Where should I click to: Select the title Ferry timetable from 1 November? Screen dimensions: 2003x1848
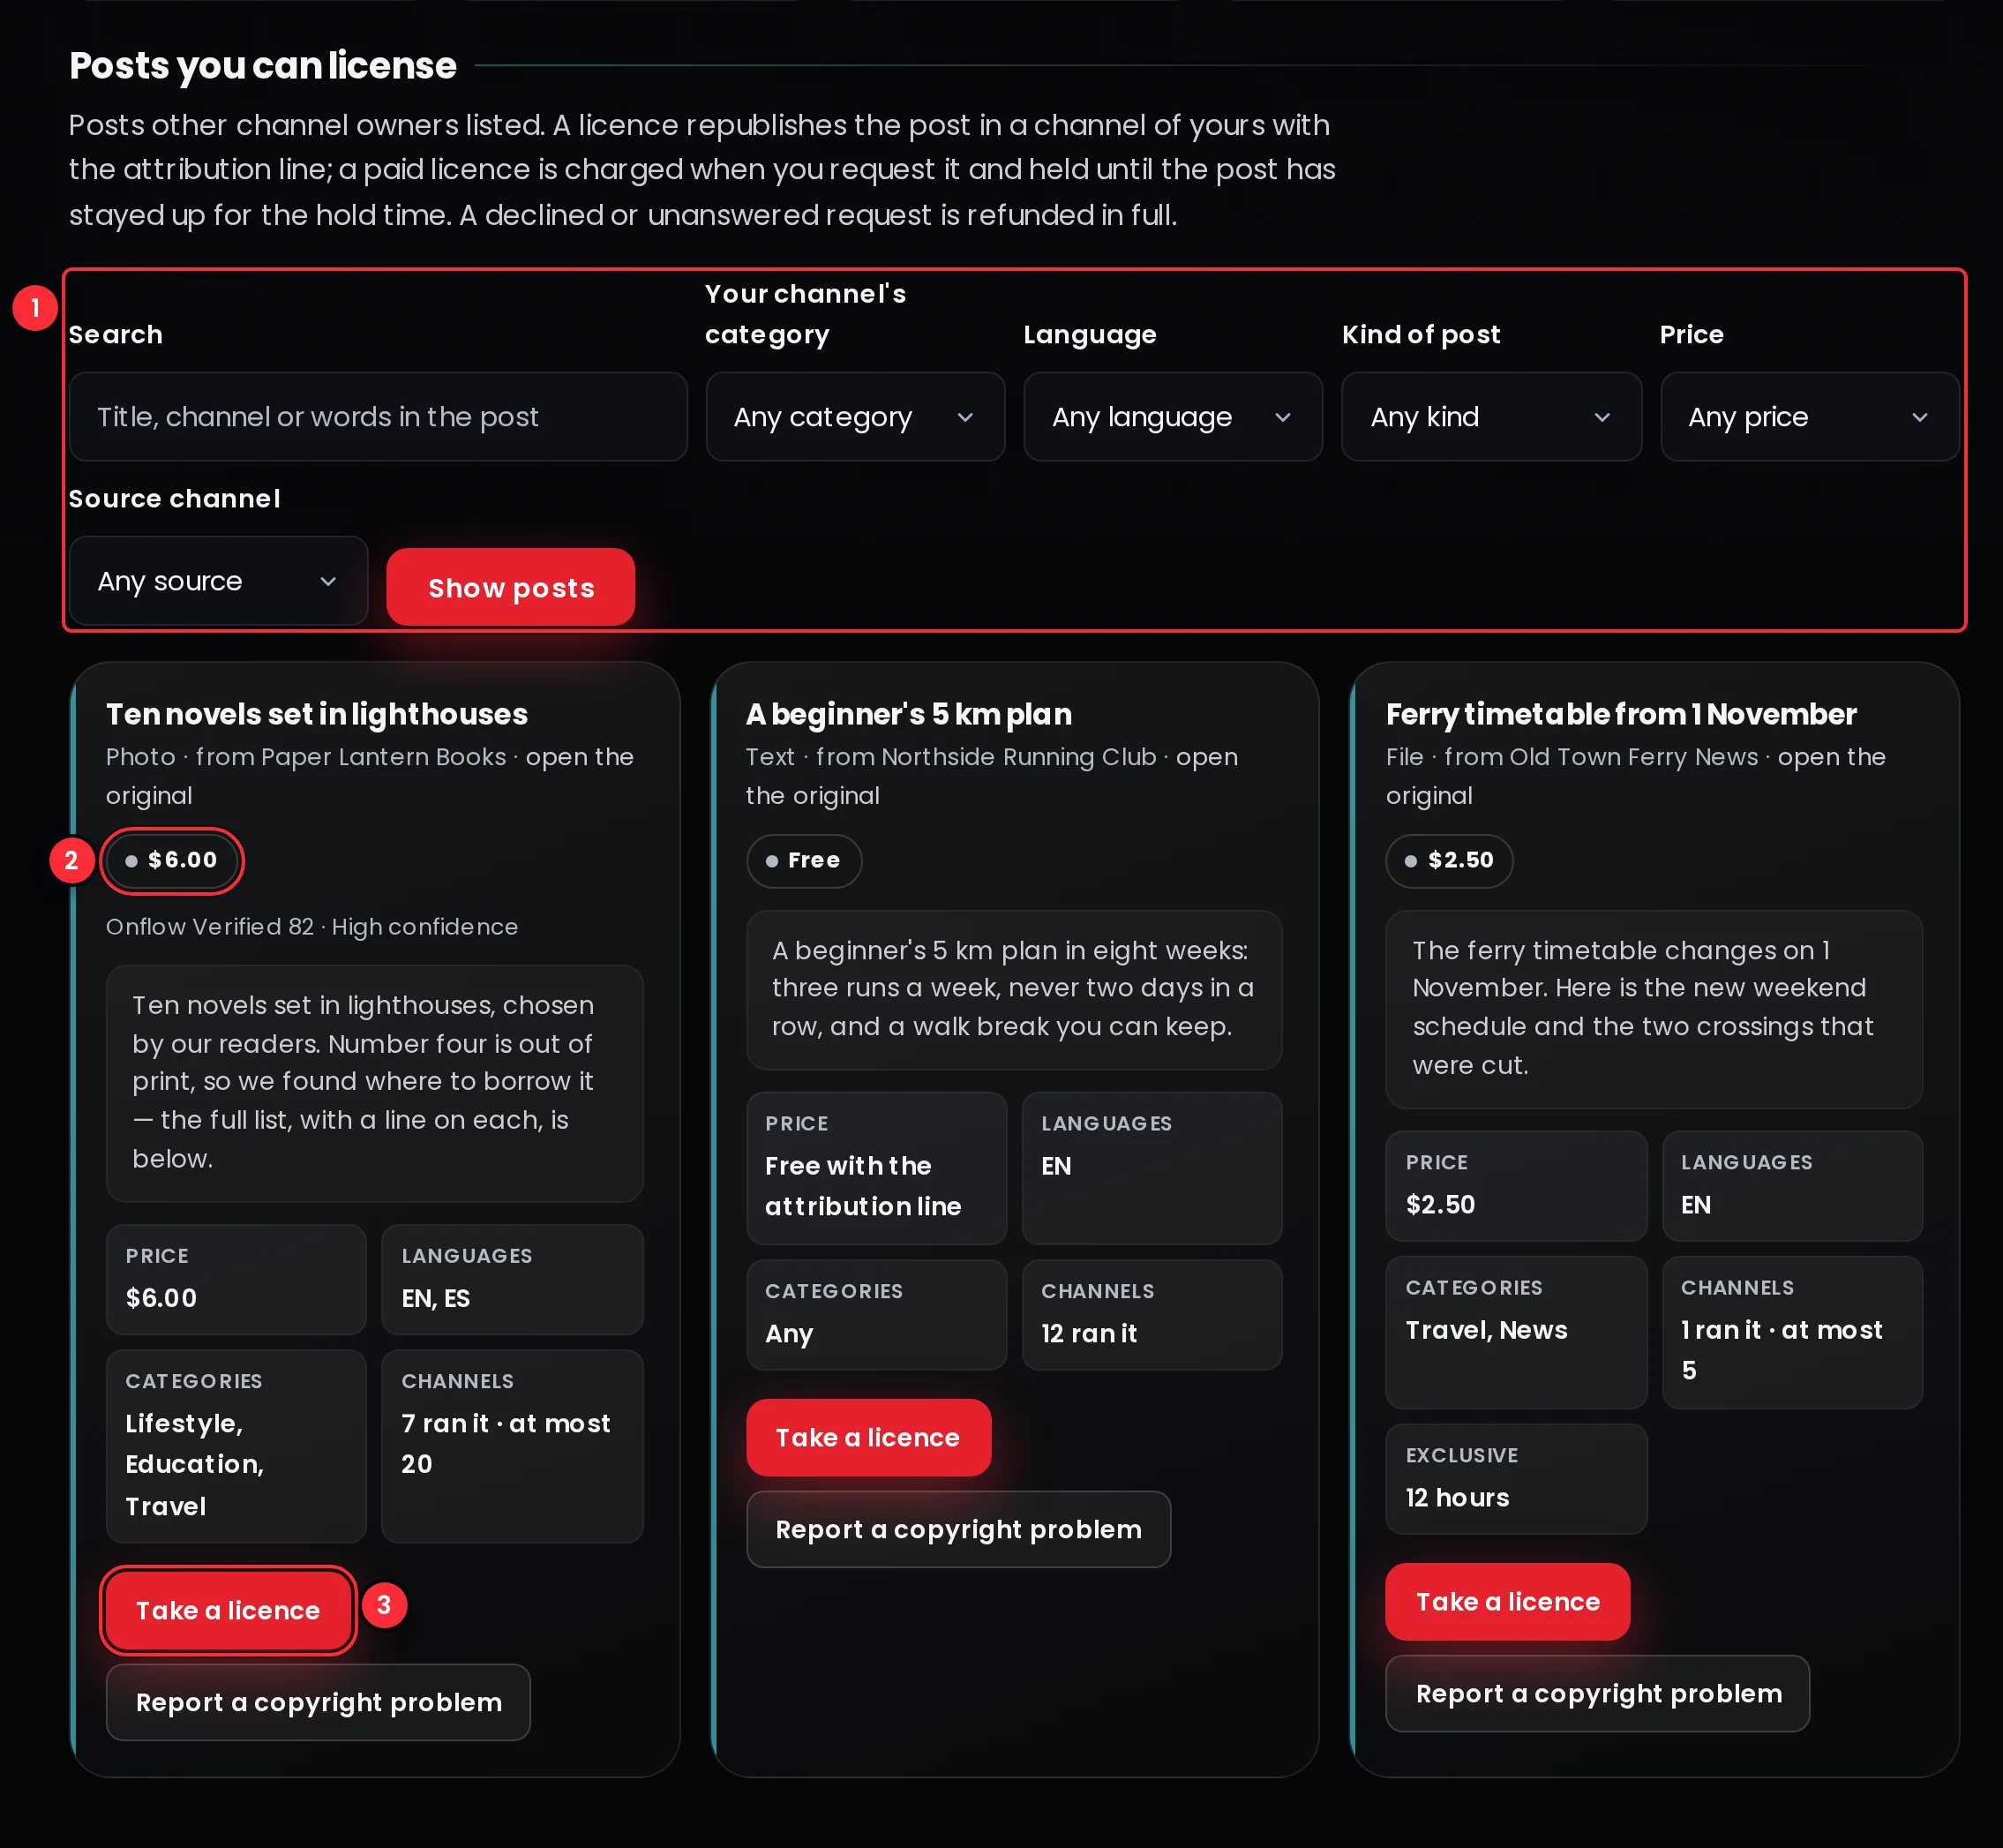coord(1621,714)
